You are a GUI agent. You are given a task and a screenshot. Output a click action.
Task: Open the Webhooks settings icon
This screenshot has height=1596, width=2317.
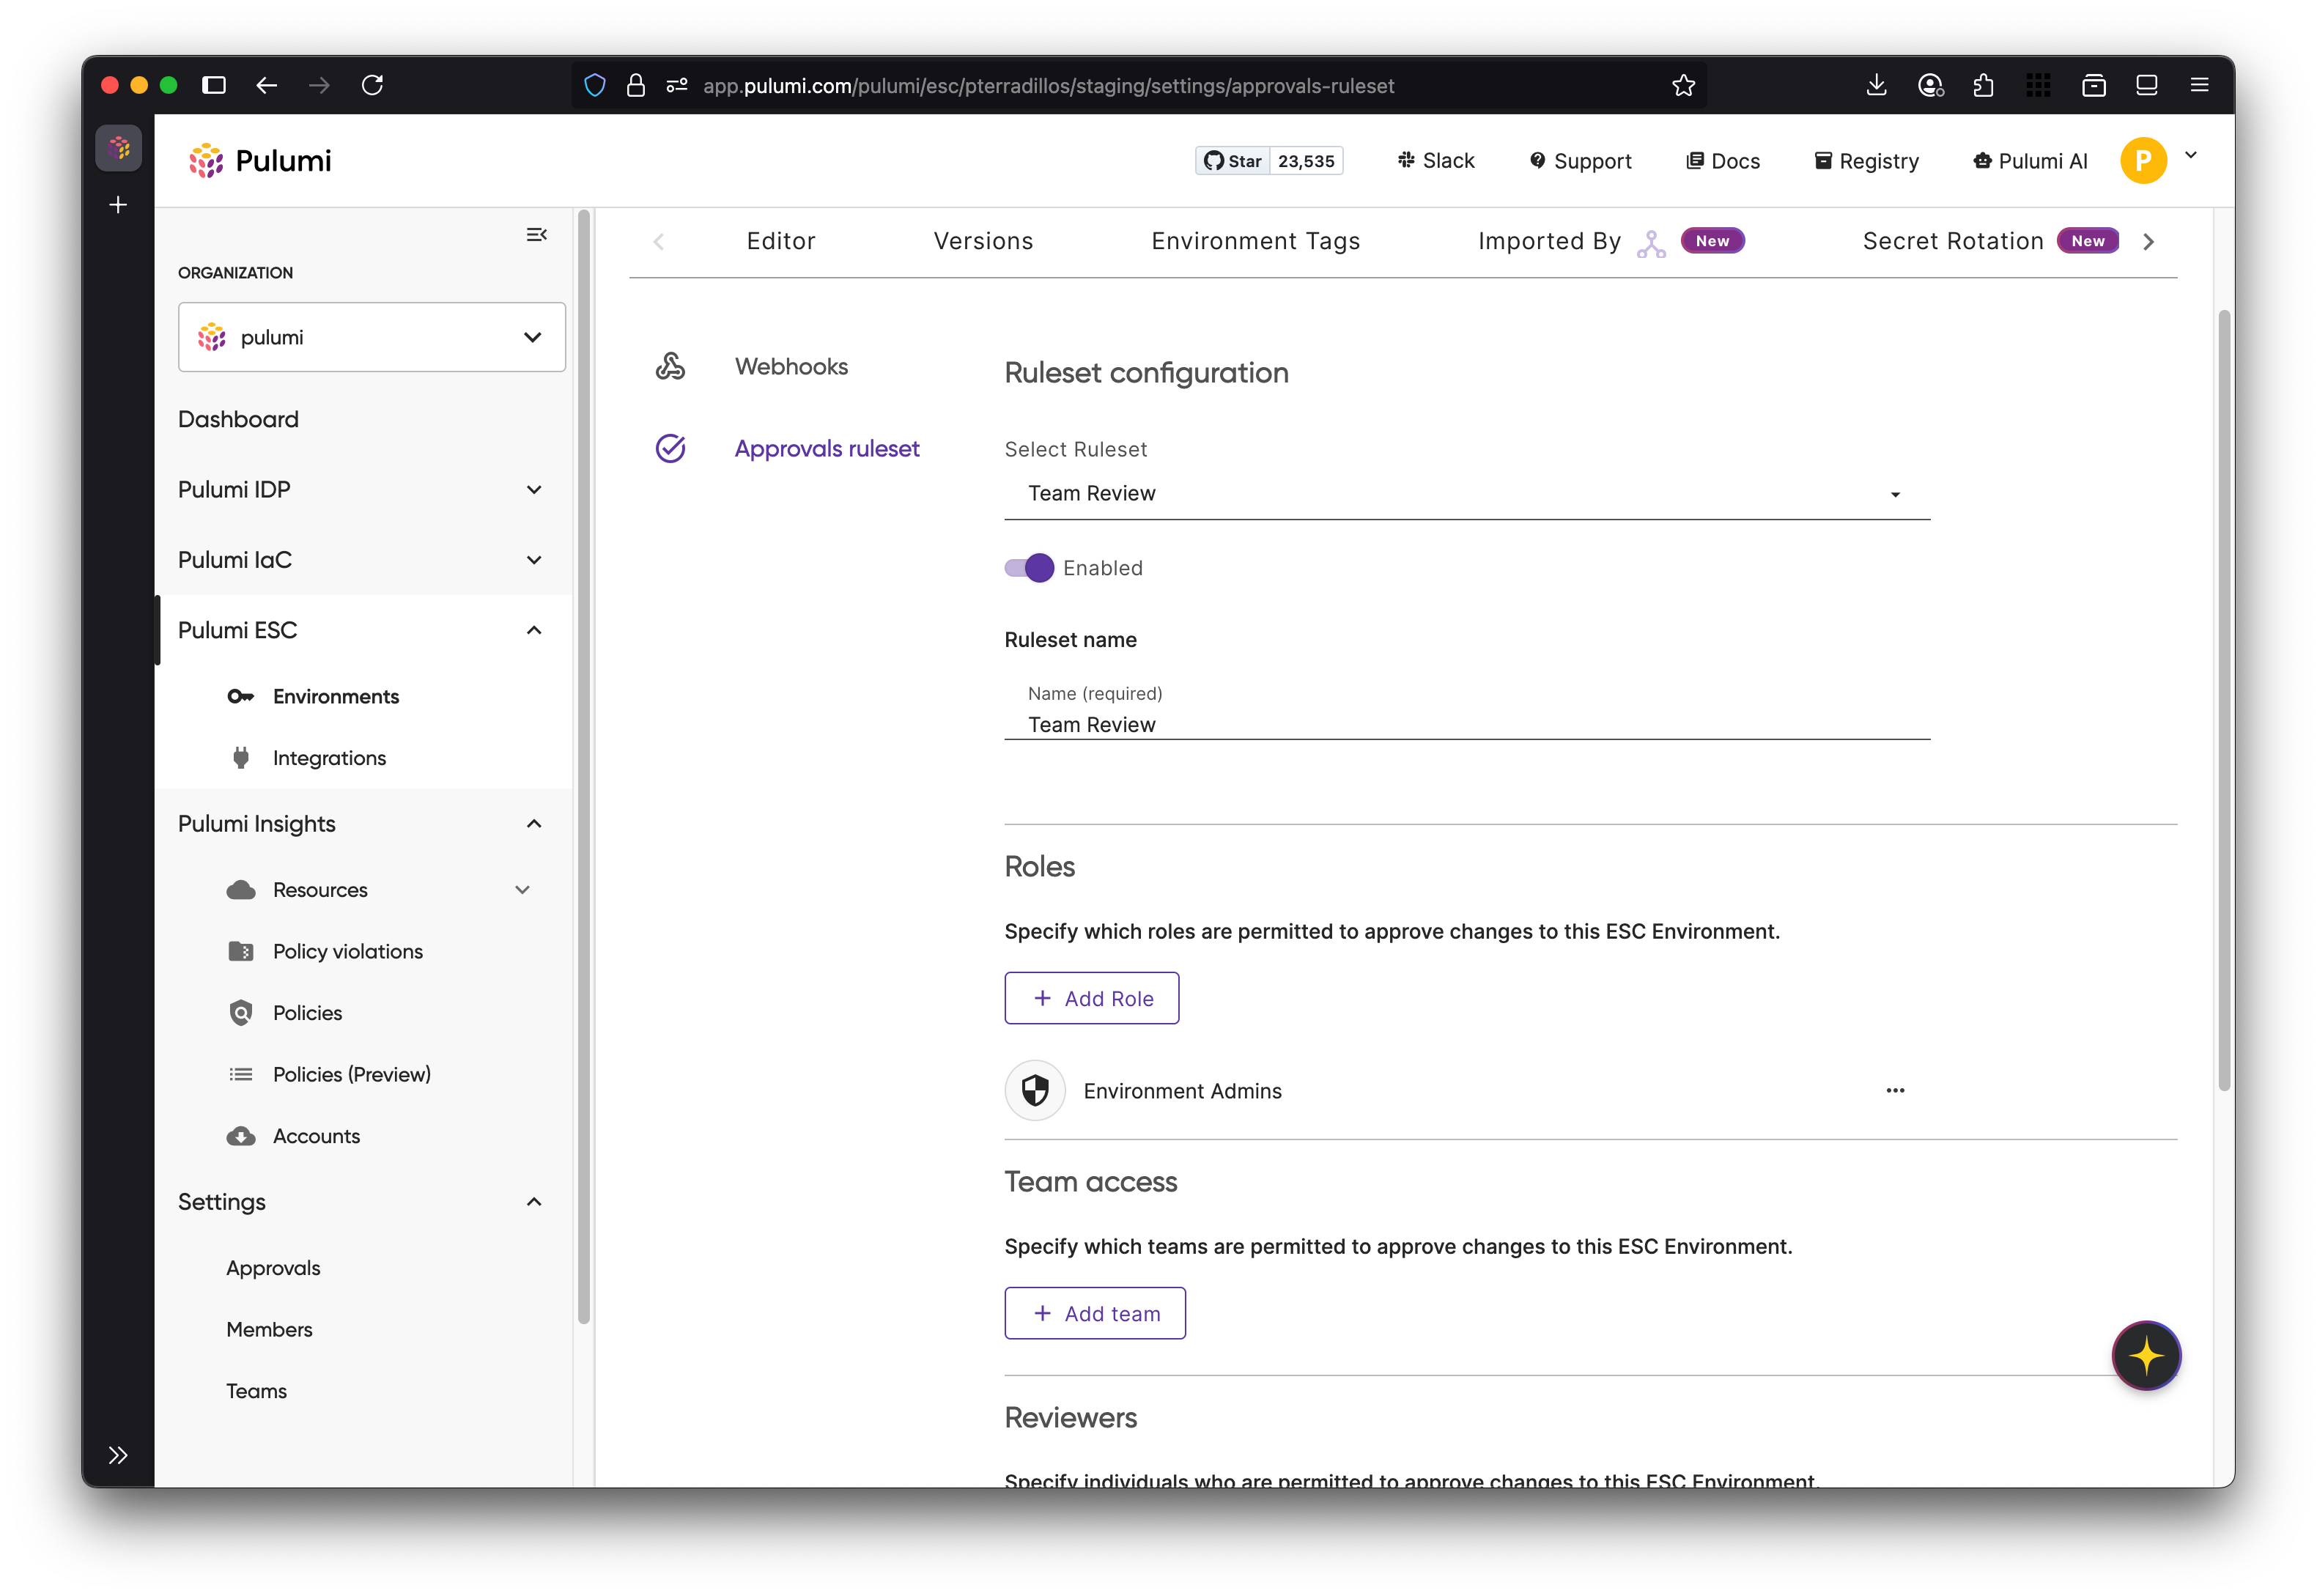coord(670,366)
